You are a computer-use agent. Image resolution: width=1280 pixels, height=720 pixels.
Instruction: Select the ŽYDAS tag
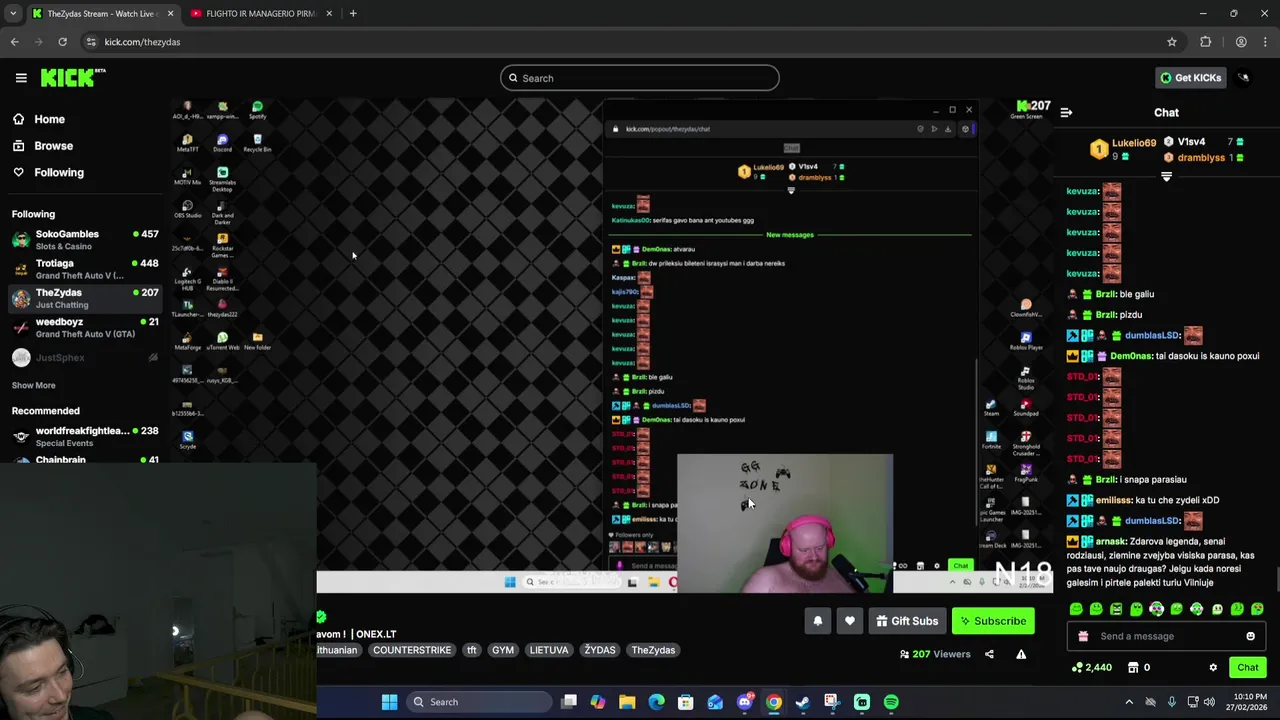(x=600, y=650)
